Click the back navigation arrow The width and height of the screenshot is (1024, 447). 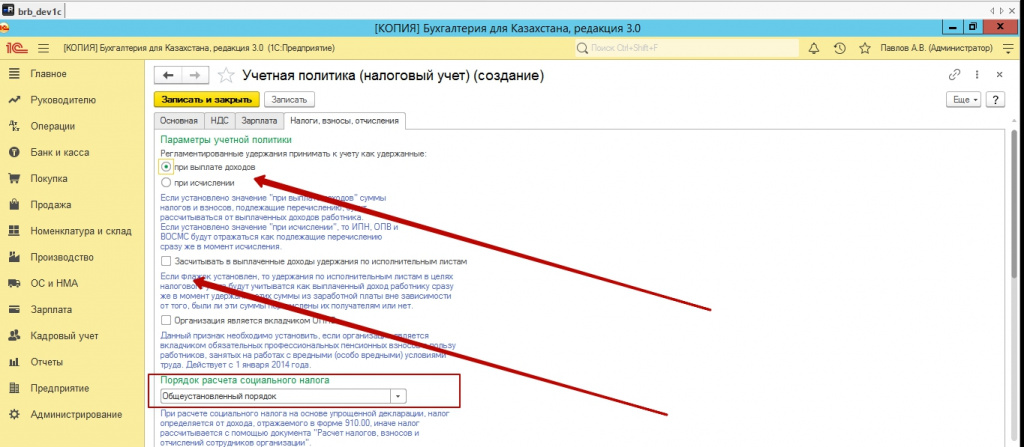coord(168,75)
